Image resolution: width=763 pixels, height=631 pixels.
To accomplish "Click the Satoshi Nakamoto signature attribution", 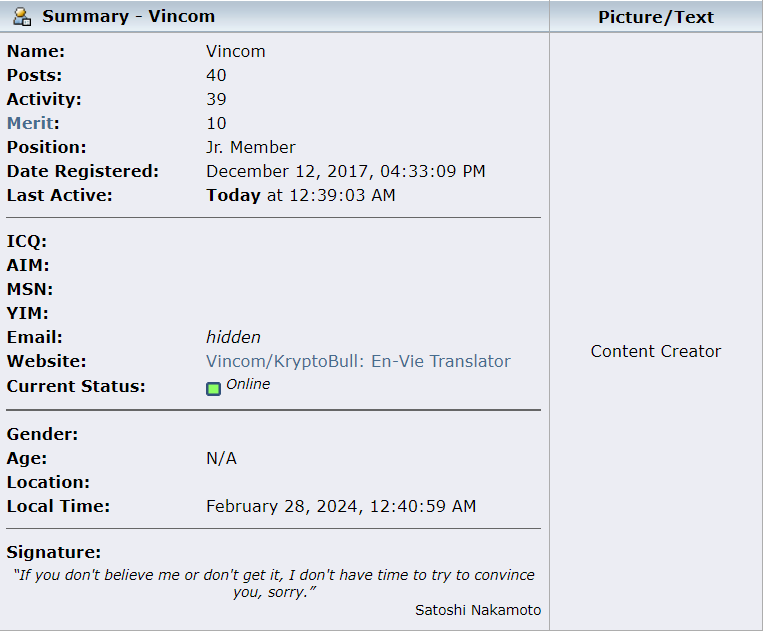I will tap(478, 610).
